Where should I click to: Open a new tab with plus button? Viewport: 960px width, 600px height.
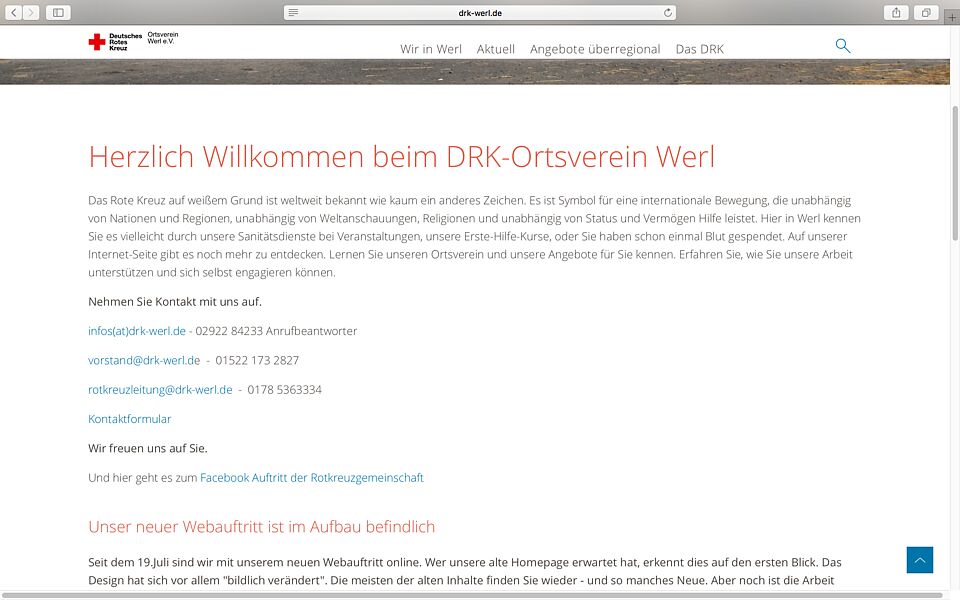click(x=952, y=17)
